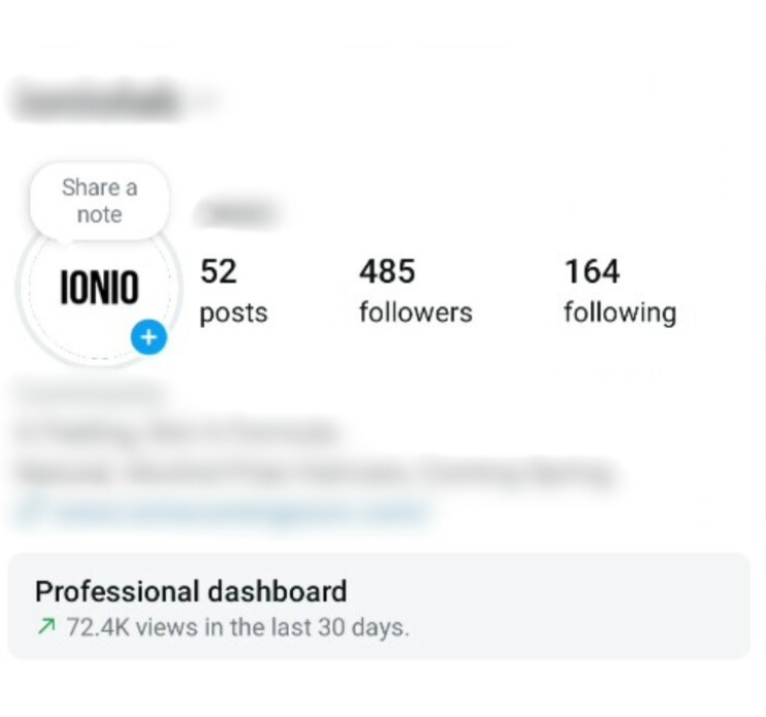The height and width of the screenshot is (717, 766).
Task: Click the blurred first line of bio
Action: pyautogui.click(x=177, y=432)
